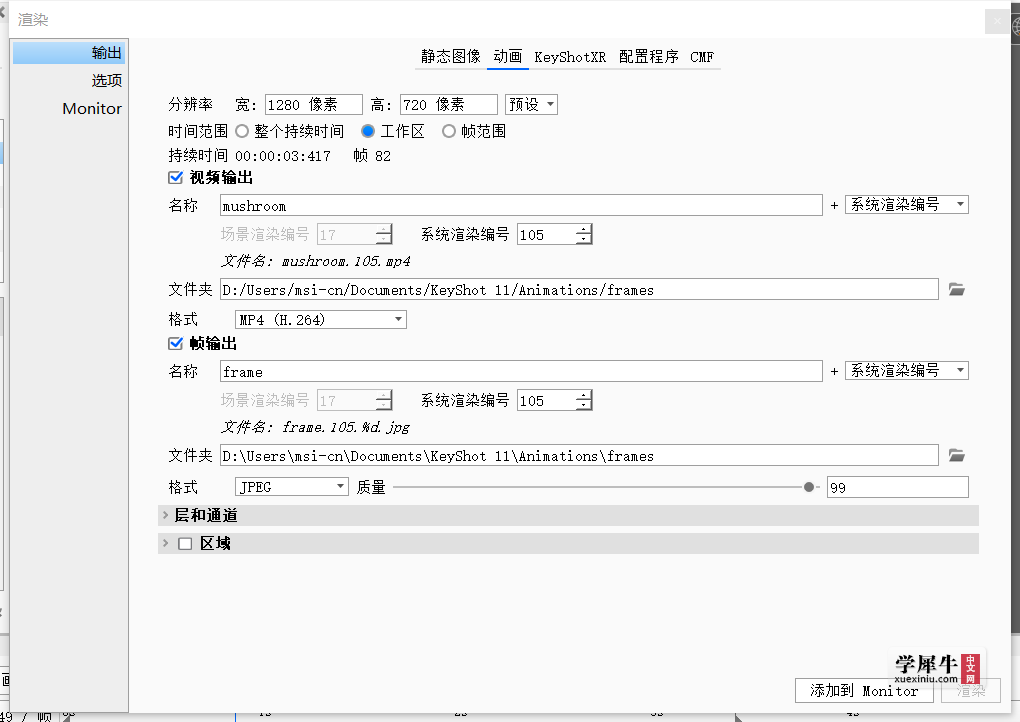Click 添加到 Monitor button
The image size is (1020, 722).
(864, 691)
